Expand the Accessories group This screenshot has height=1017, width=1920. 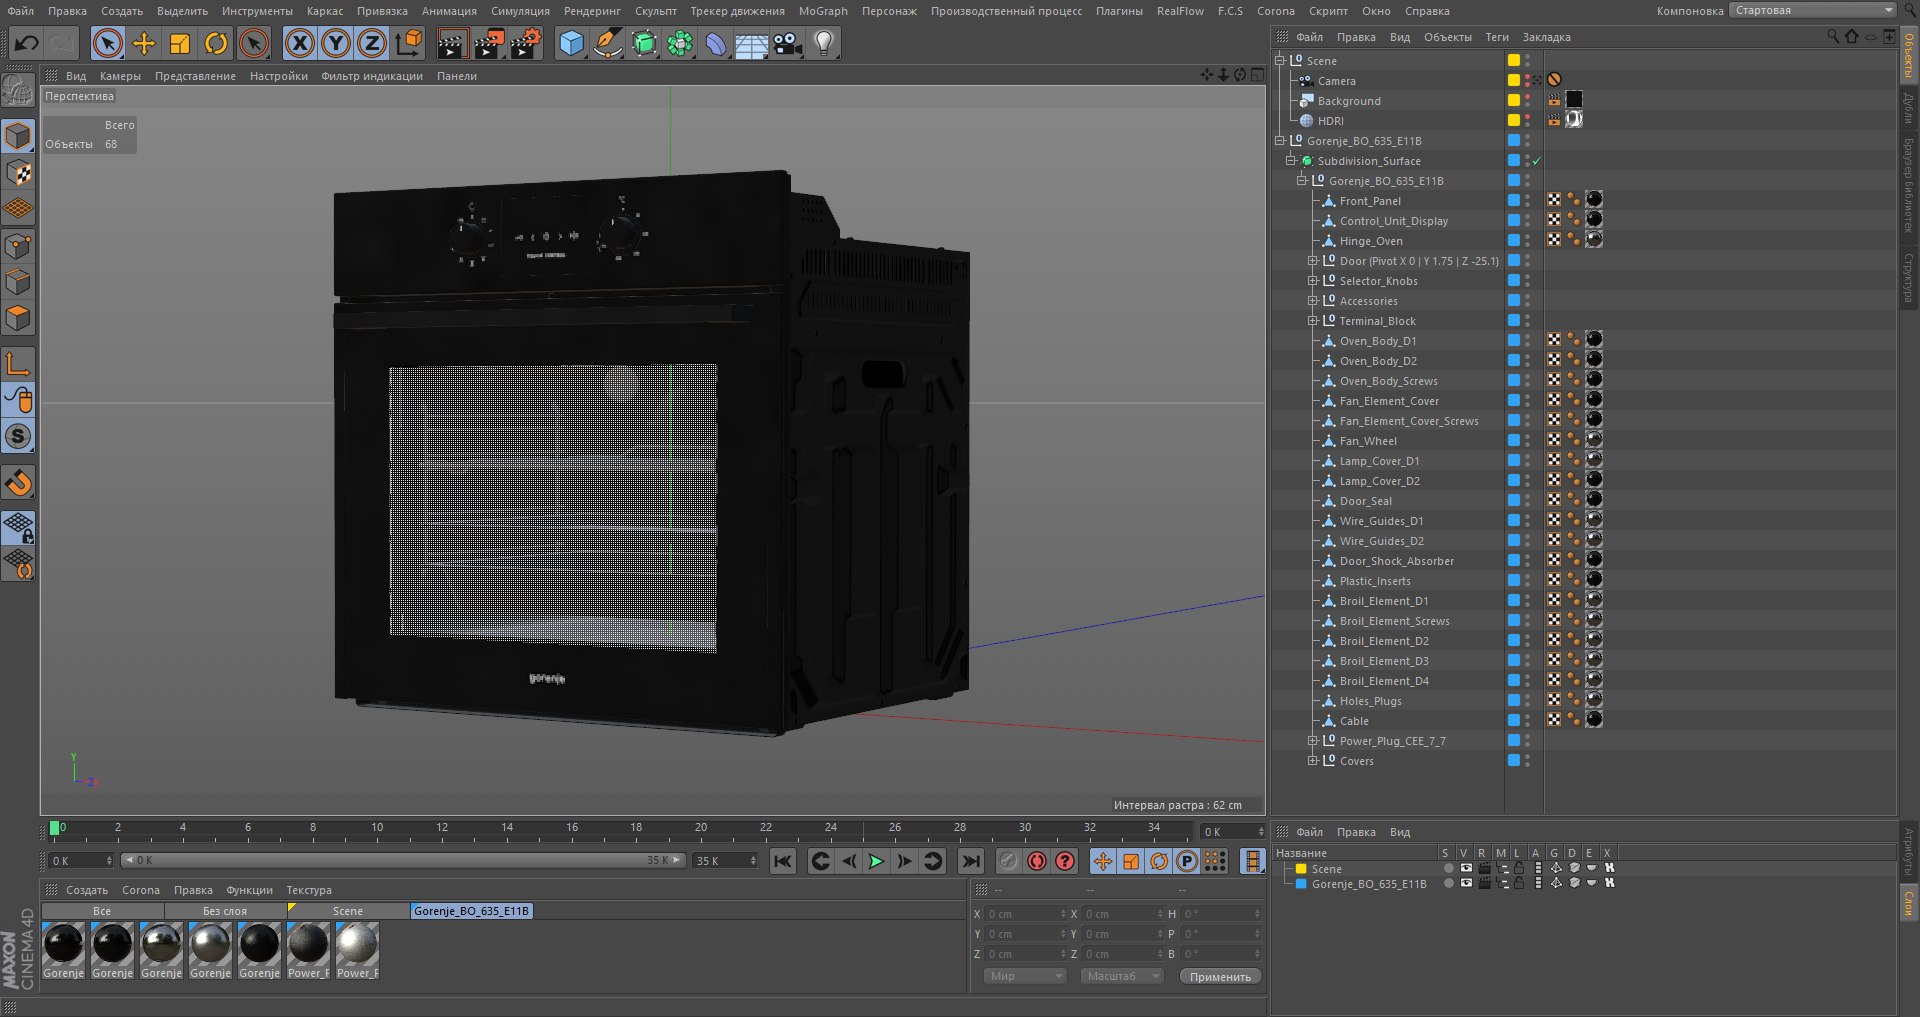[x=1312, y=301]
